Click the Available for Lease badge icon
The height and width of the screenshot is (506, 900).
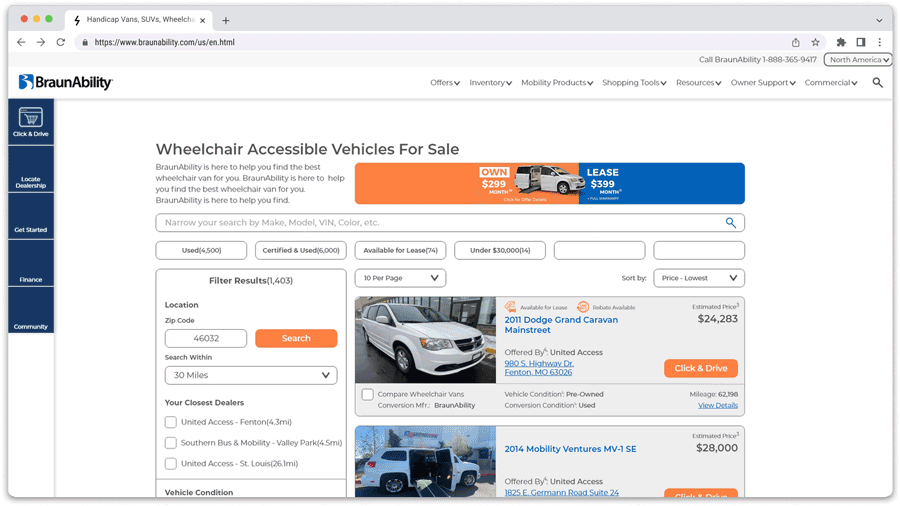click(510, 307)
